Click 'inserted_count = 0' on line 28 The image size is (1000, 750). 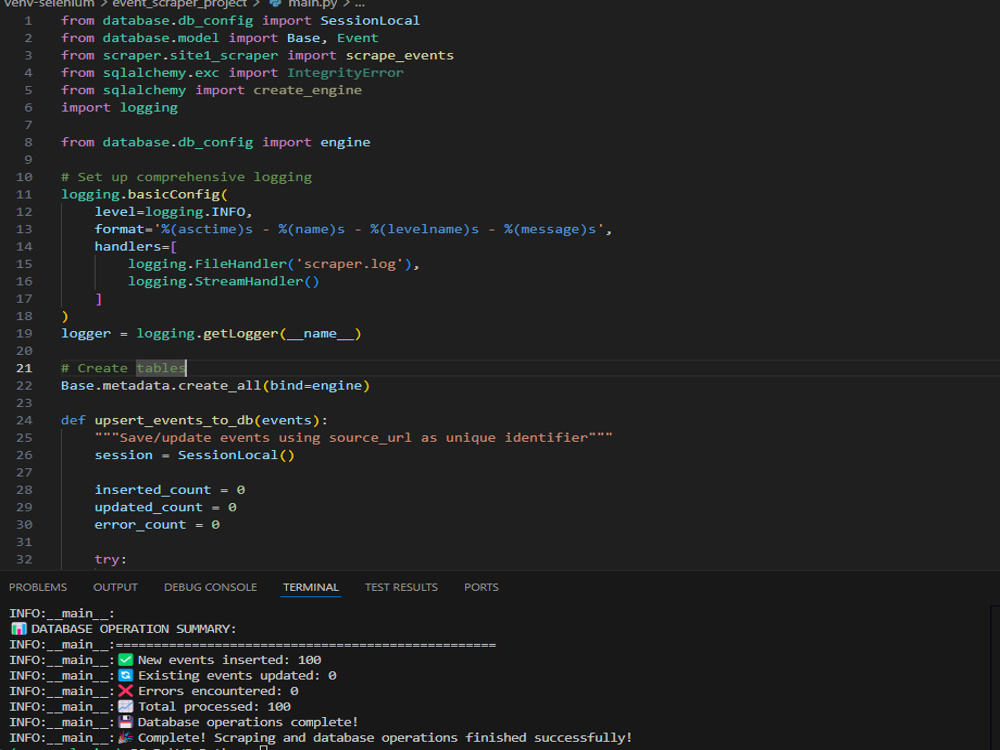pyautogui.click(x=170, y=490)
